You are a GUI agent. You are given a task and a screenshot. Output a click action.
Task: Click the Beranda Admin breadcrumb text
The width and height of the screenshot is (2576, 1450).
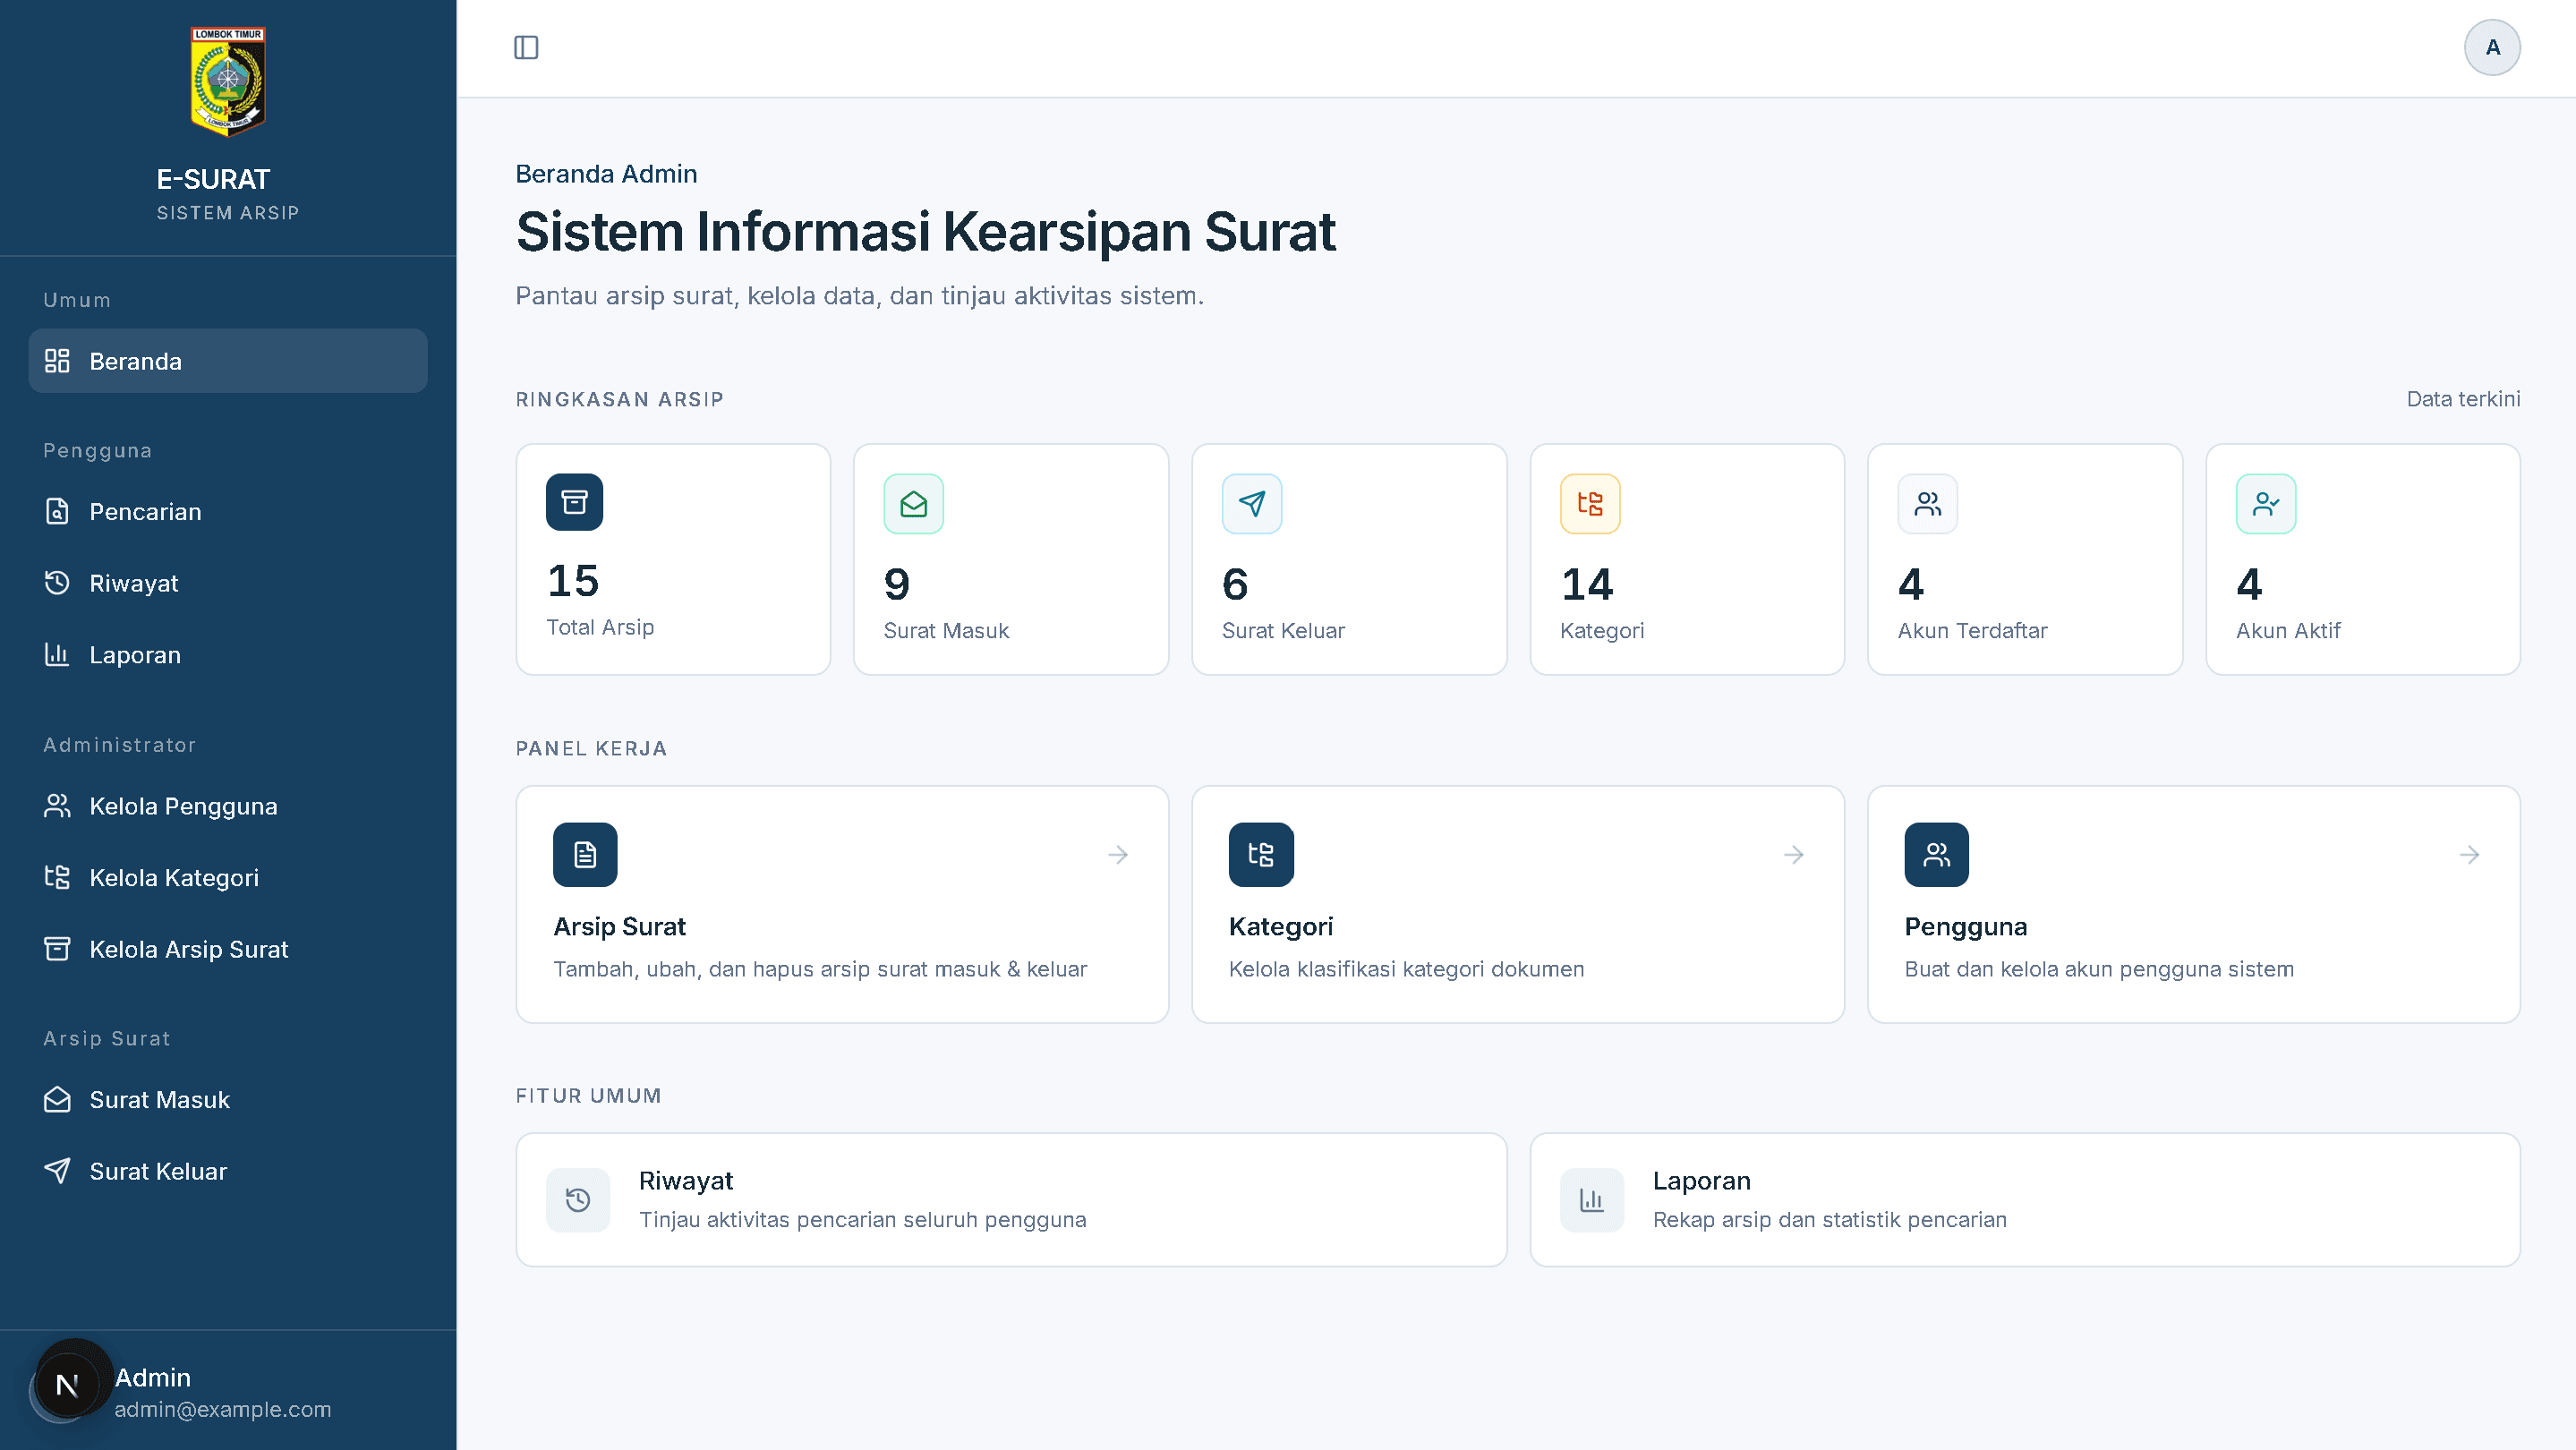click(x=606, y=174)
